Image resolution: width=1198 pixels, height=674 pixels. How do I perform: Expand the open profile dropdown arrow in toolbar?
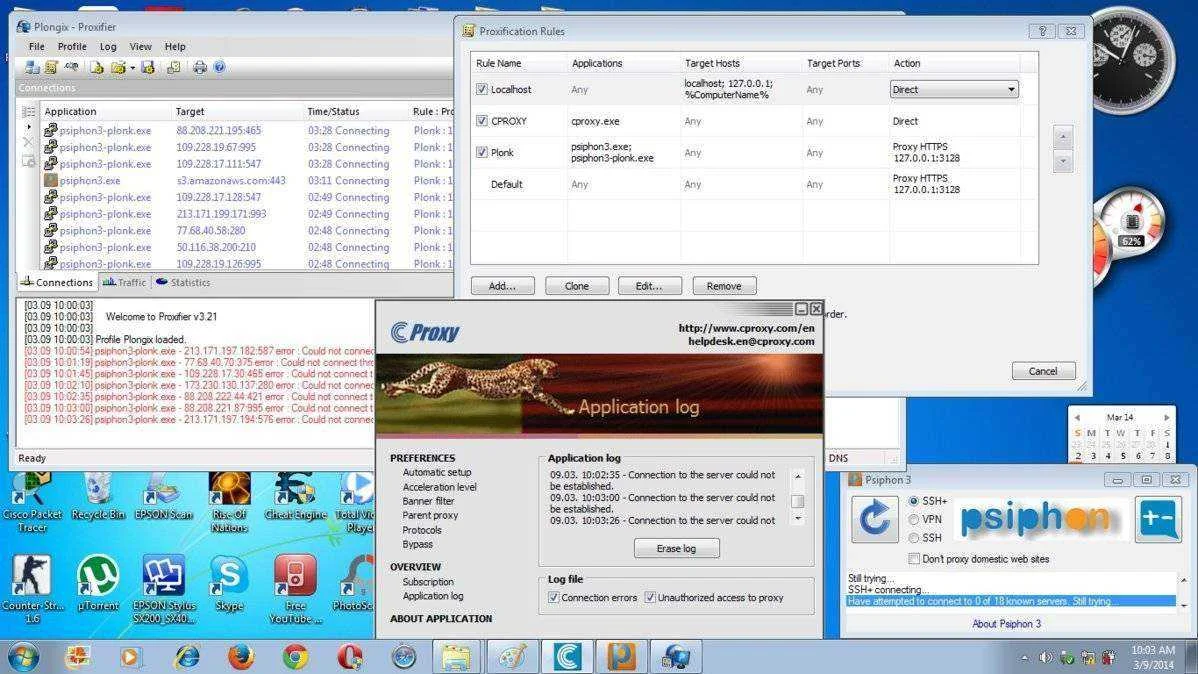point(132,68)
